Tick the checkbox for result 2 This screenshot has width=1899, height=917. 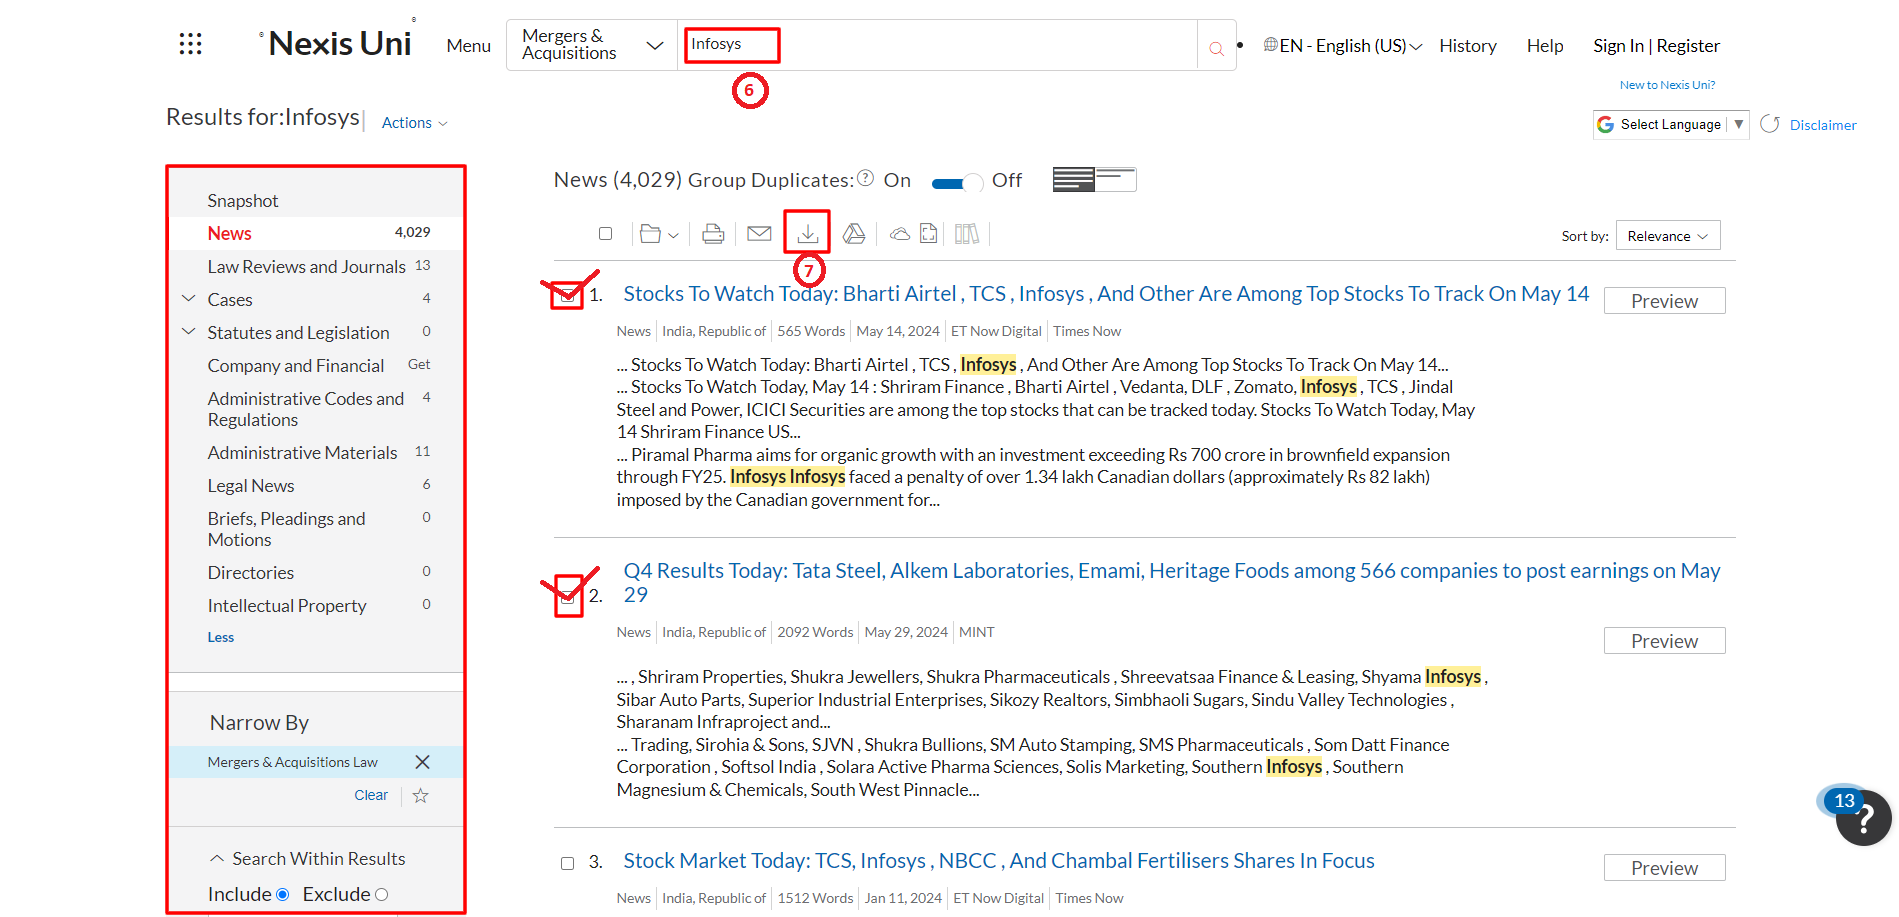[567, 596]
